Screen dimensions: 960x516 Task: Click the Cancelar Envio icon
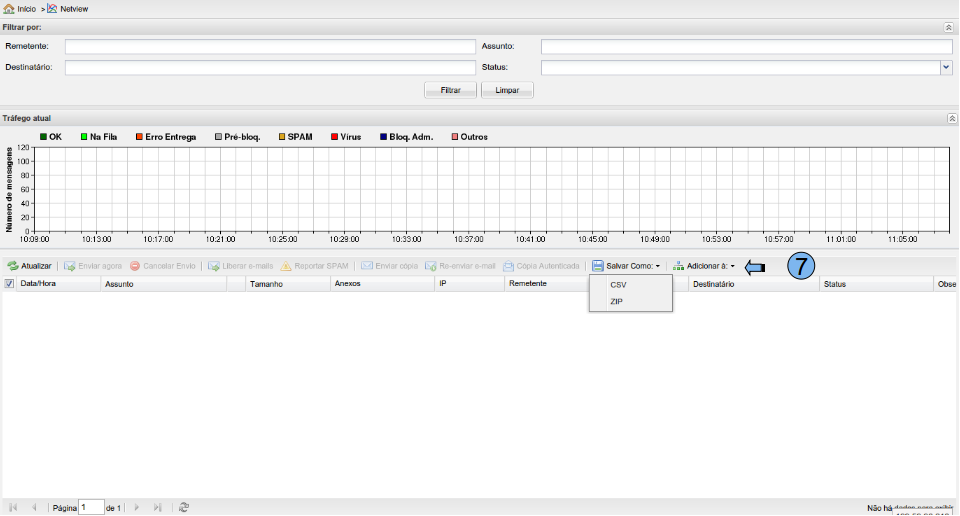coord(135,267)
